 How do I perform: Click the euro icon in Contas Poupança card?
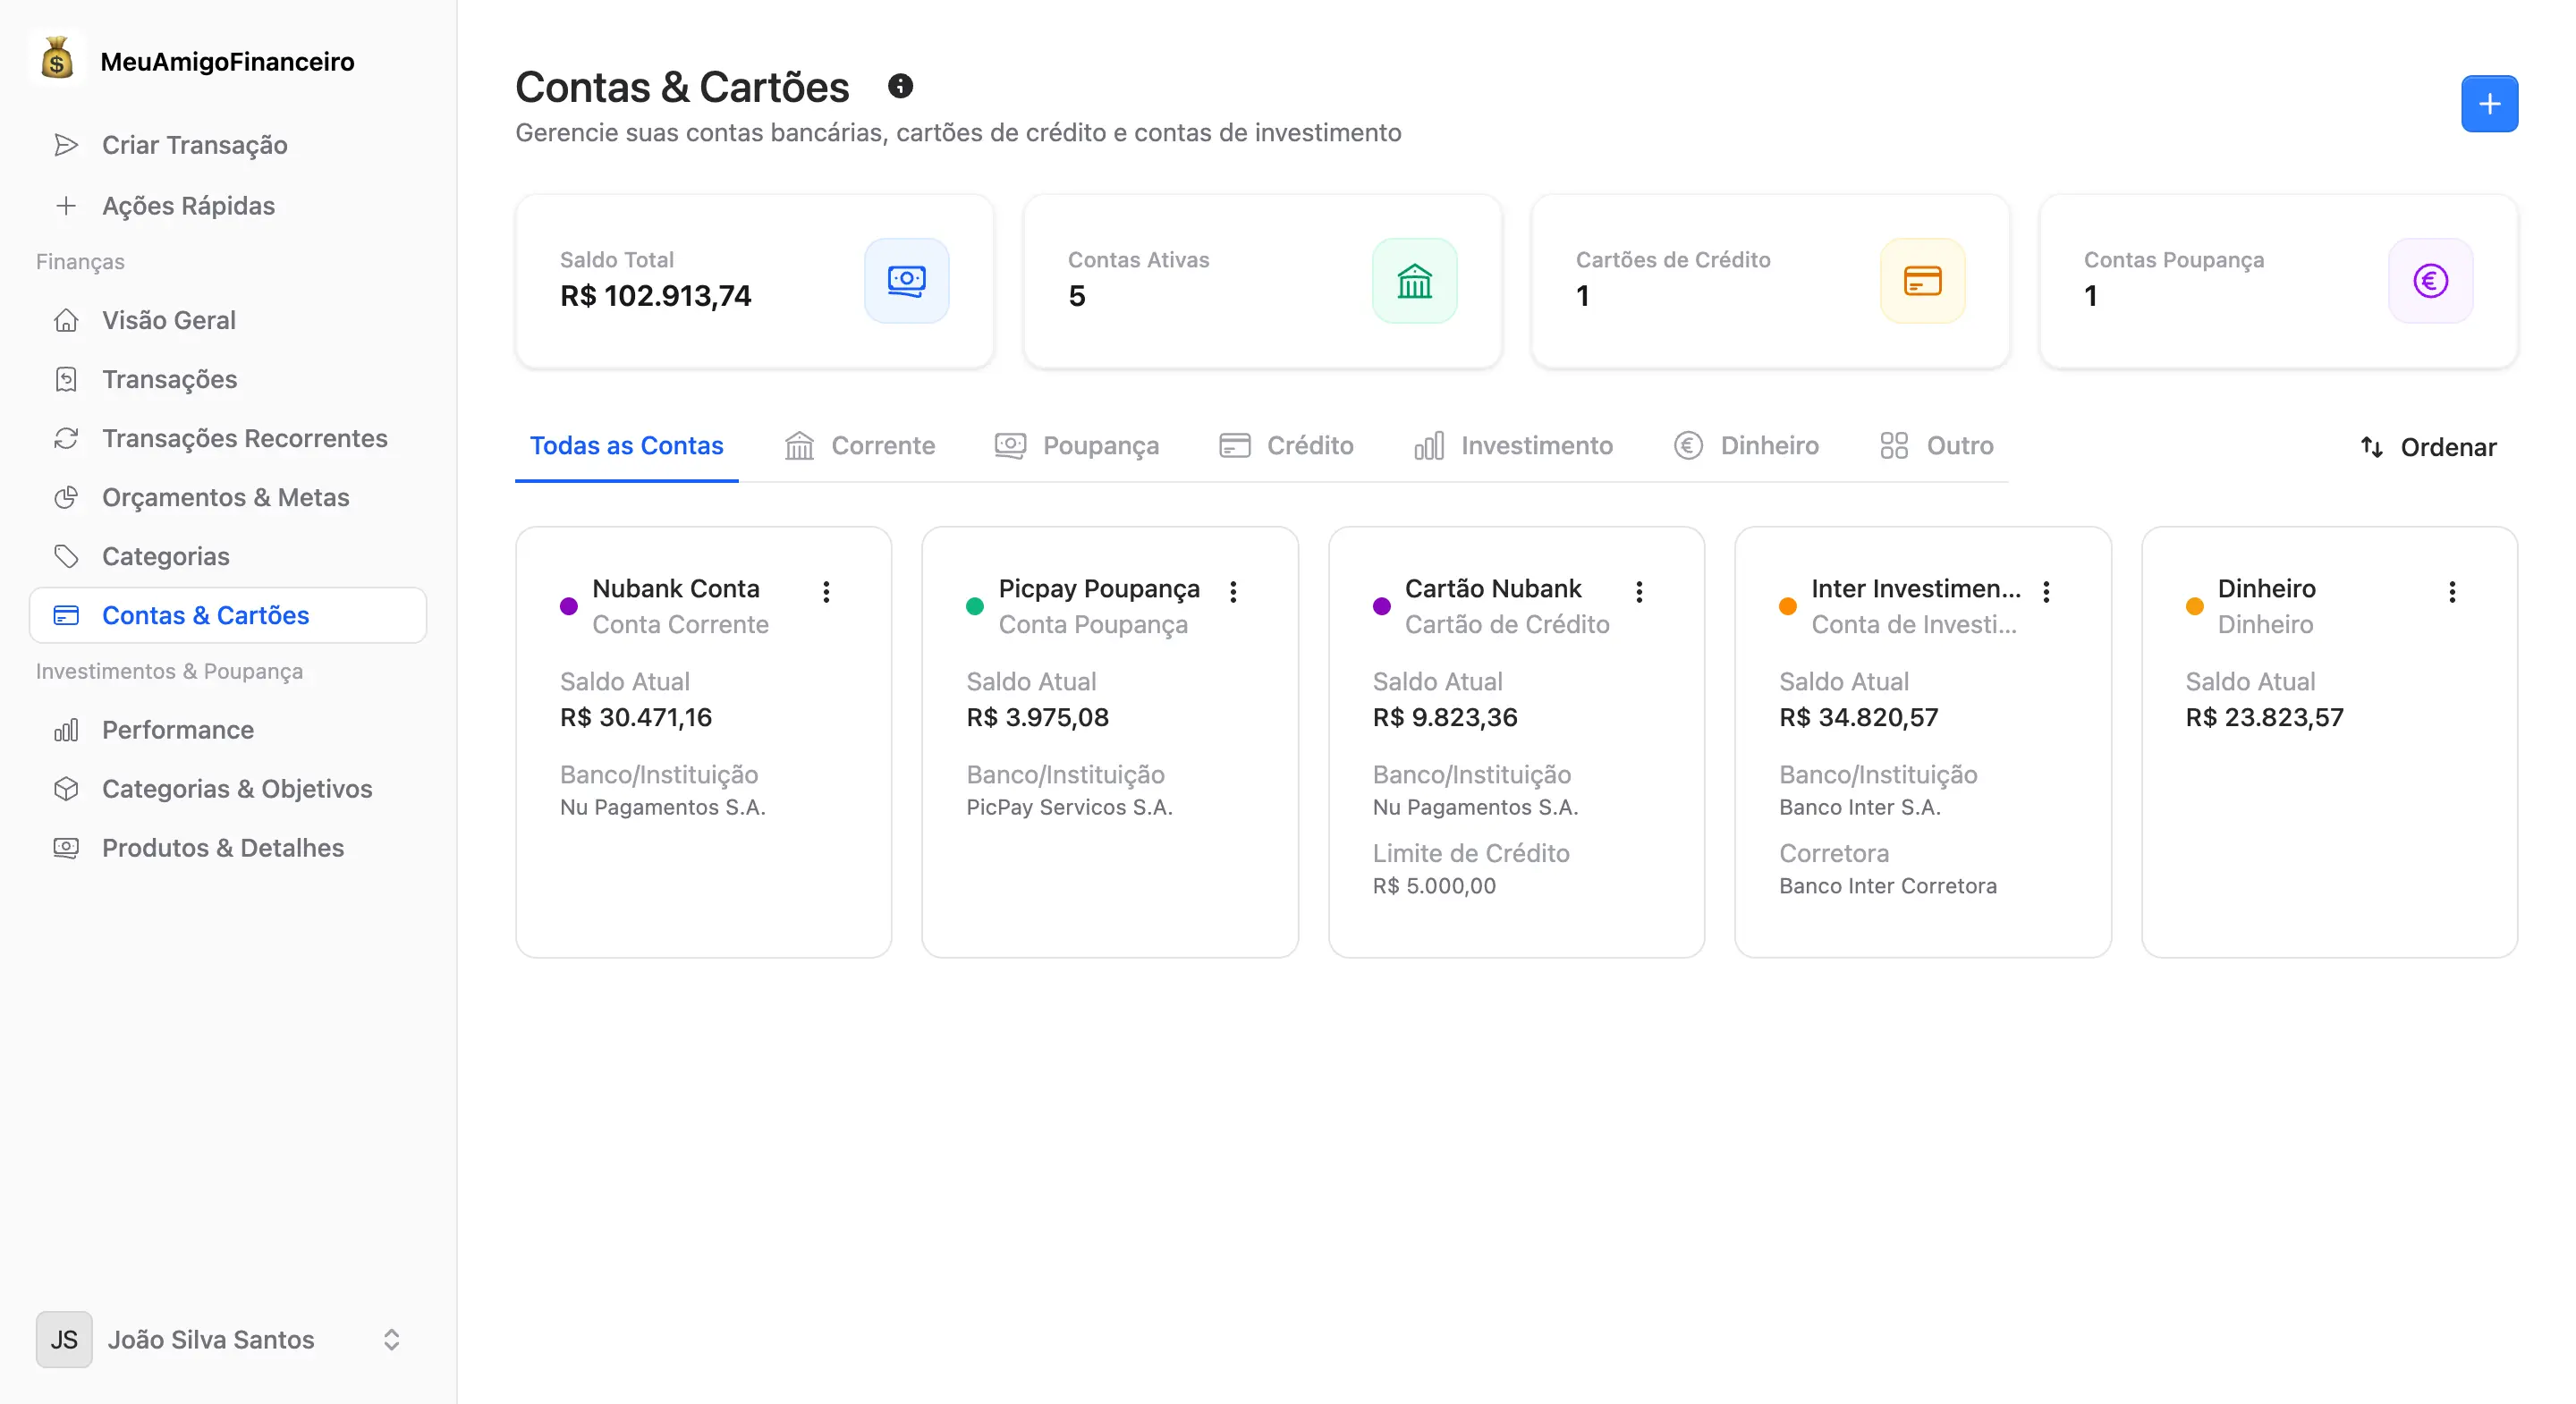(2430, 281)
